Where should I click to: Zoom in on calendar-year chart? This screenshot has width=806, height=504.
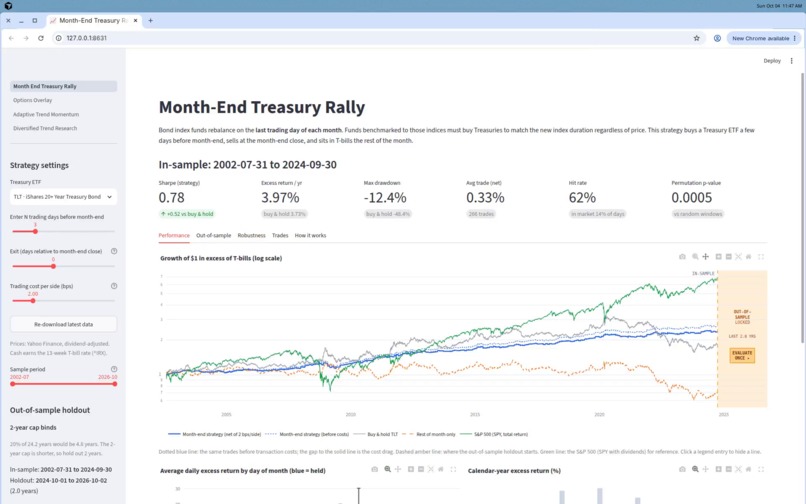point(719,469)
